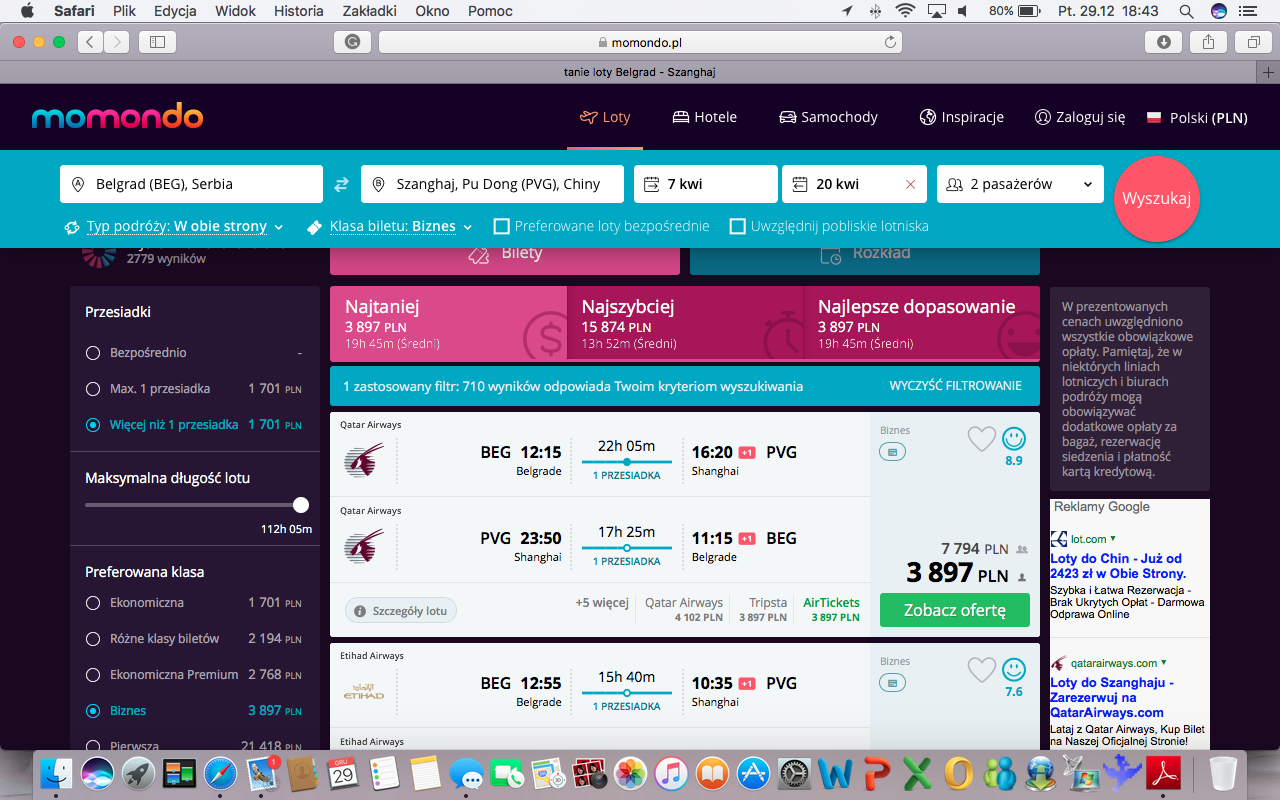Image resolution: width=1280 pixels, height=800 pixels.
Task: Open Spotlight search in menu bar
Action: [1186, 11]
